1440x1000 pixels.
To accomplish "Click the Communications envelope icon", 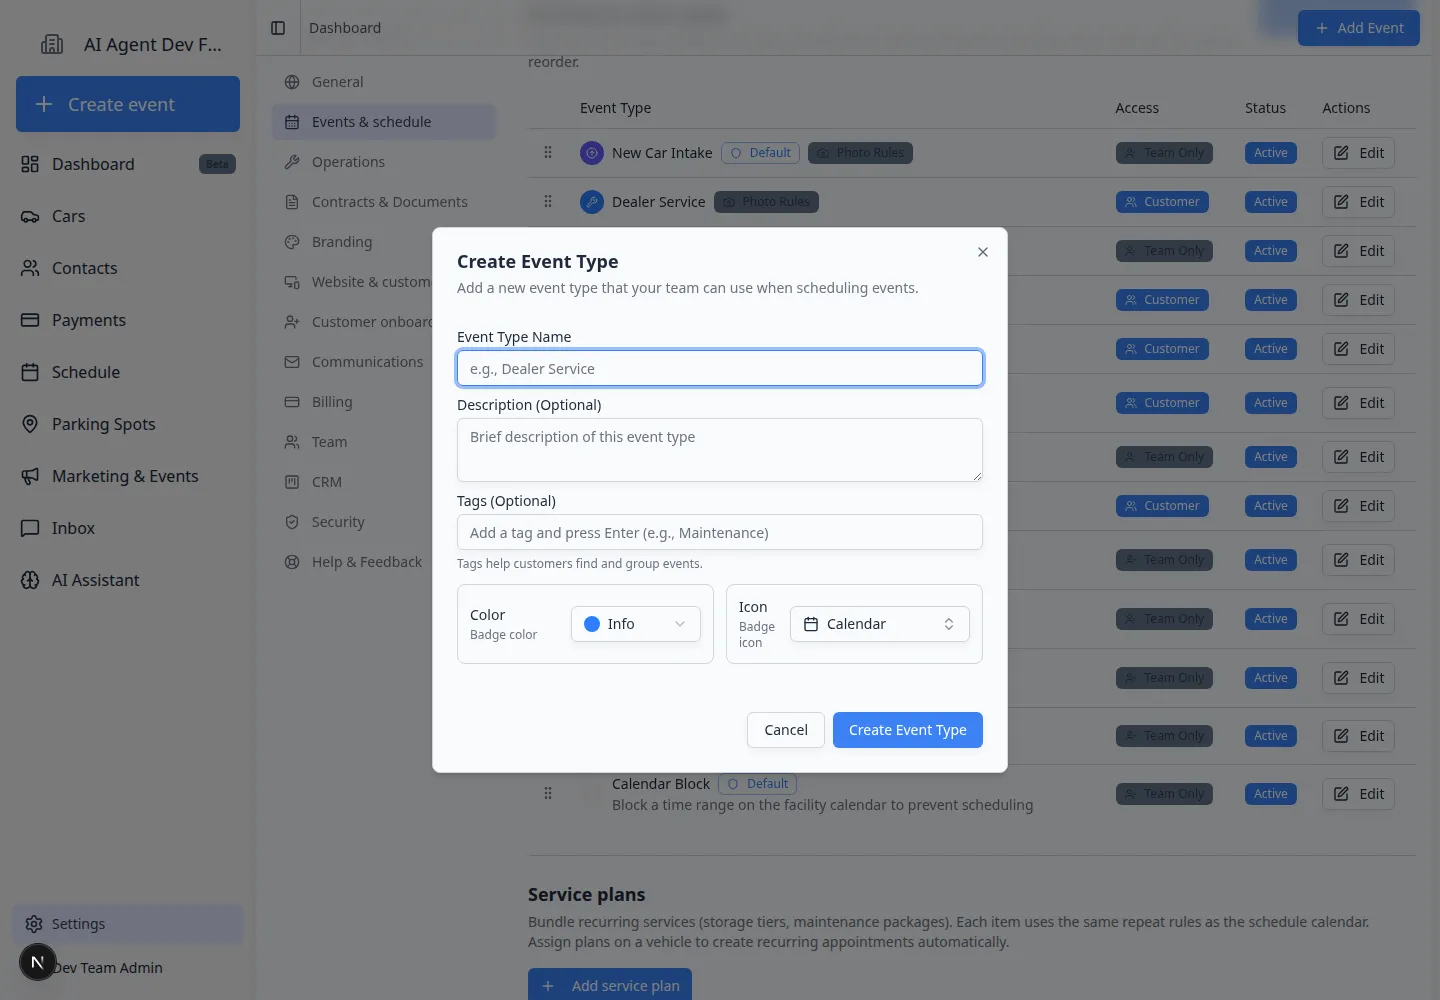I will [x=292, y=362].
